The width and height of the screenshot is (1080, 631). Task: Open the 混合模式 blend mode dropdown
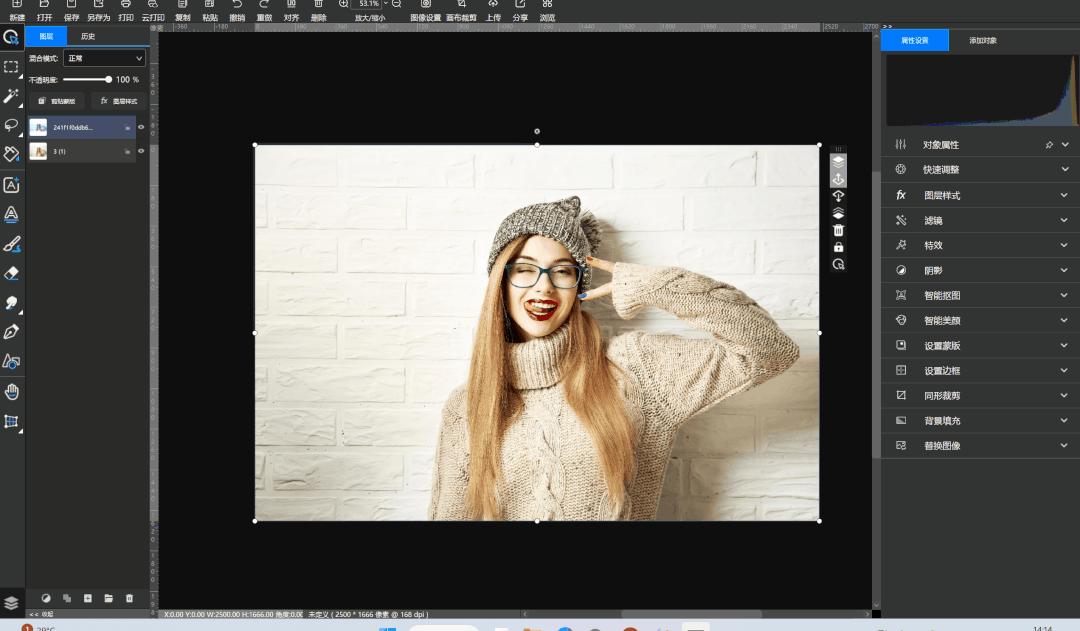(x=104, y=59)
